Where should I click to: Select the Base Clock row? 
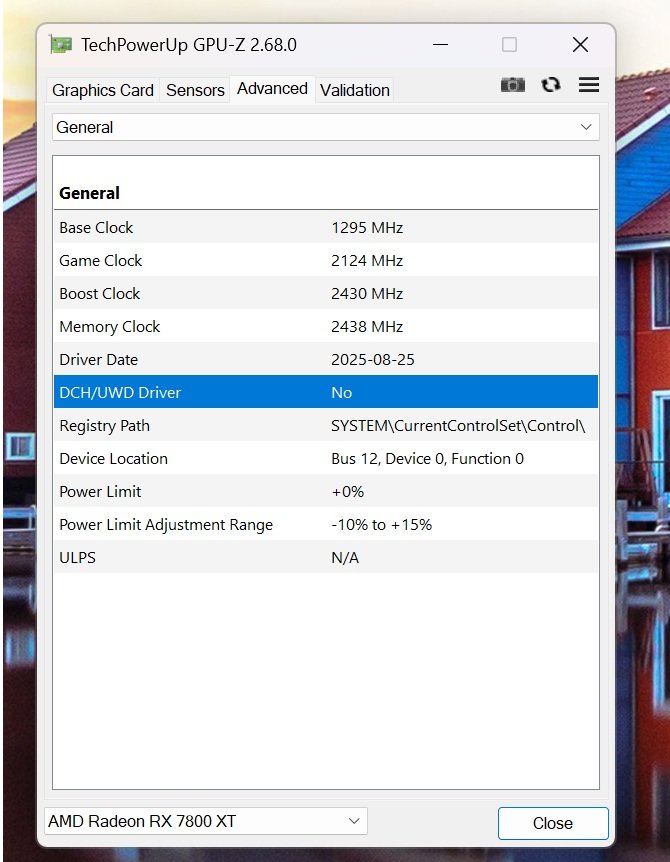[325, 227]
